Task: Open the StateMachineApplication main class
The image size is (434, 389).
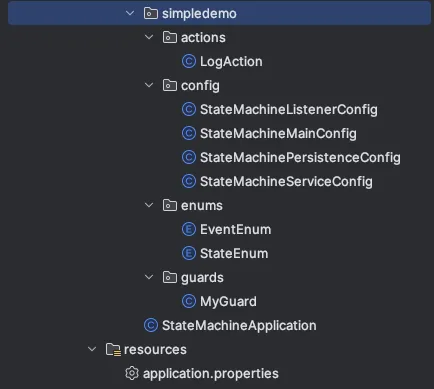Action: coord(239,326)
